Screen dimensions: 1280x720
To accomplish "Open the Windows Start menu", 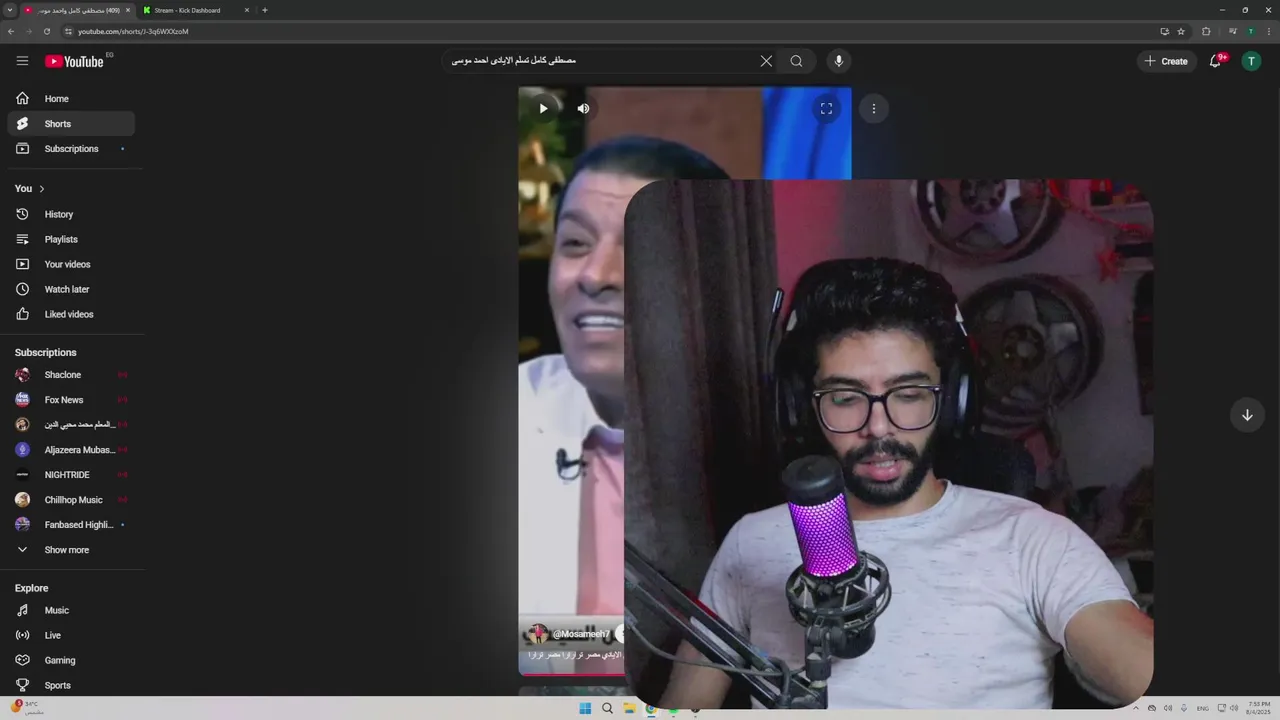I will point(585,709).
